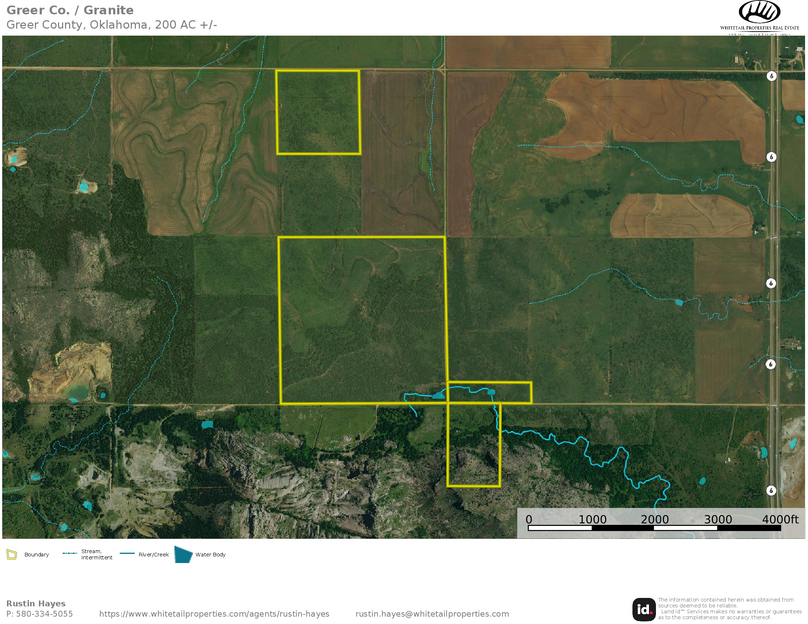Select the large central yellow boundary parcel
808x624 pixels.
point(362,320)
